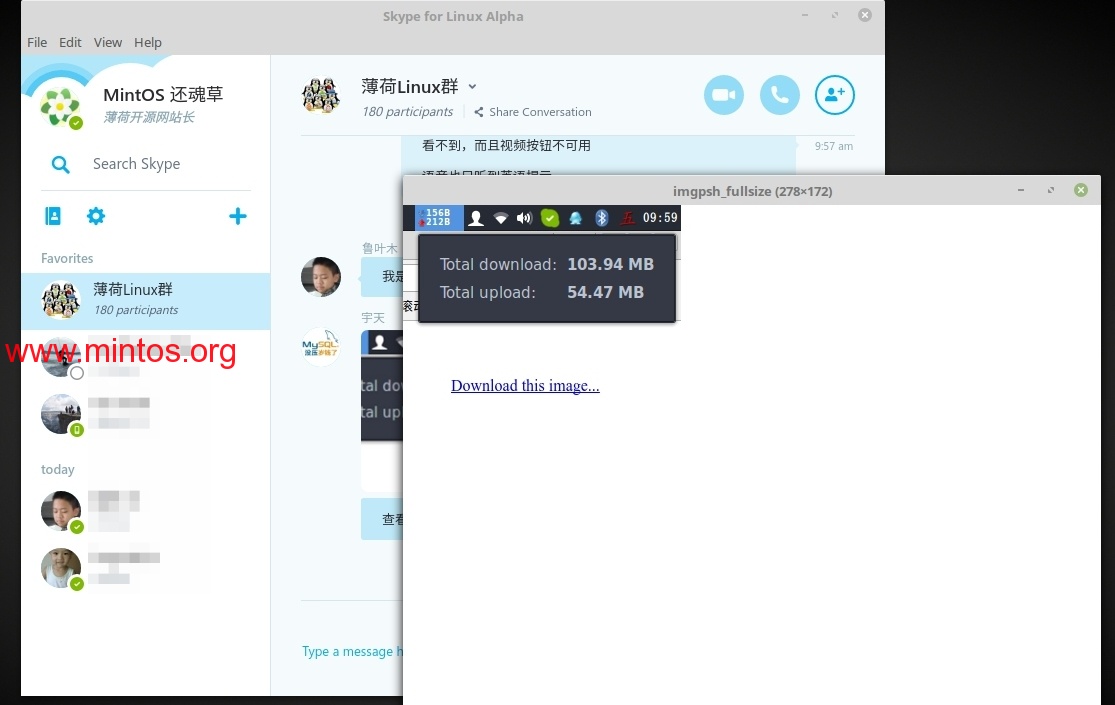Image resolution: width=1115 pixels, height=705 pixels.
Task: Open Skype settings gear
Action: click(x=96, y=216)
